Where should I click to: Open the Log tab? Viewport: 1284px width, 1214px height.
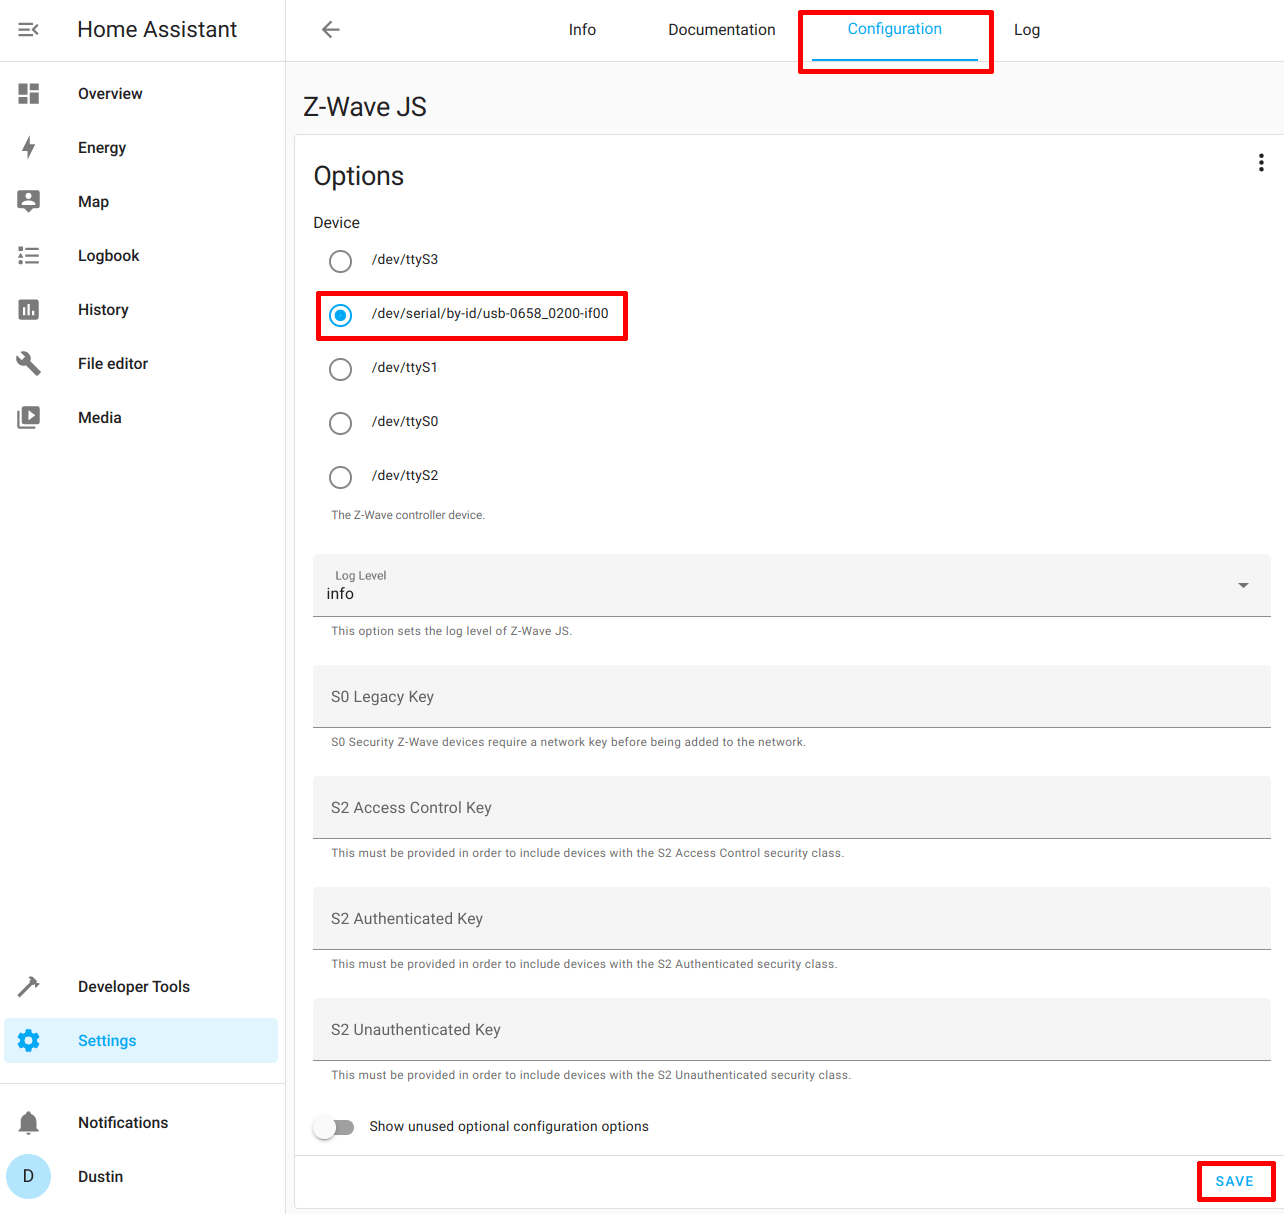(1026, 29)
